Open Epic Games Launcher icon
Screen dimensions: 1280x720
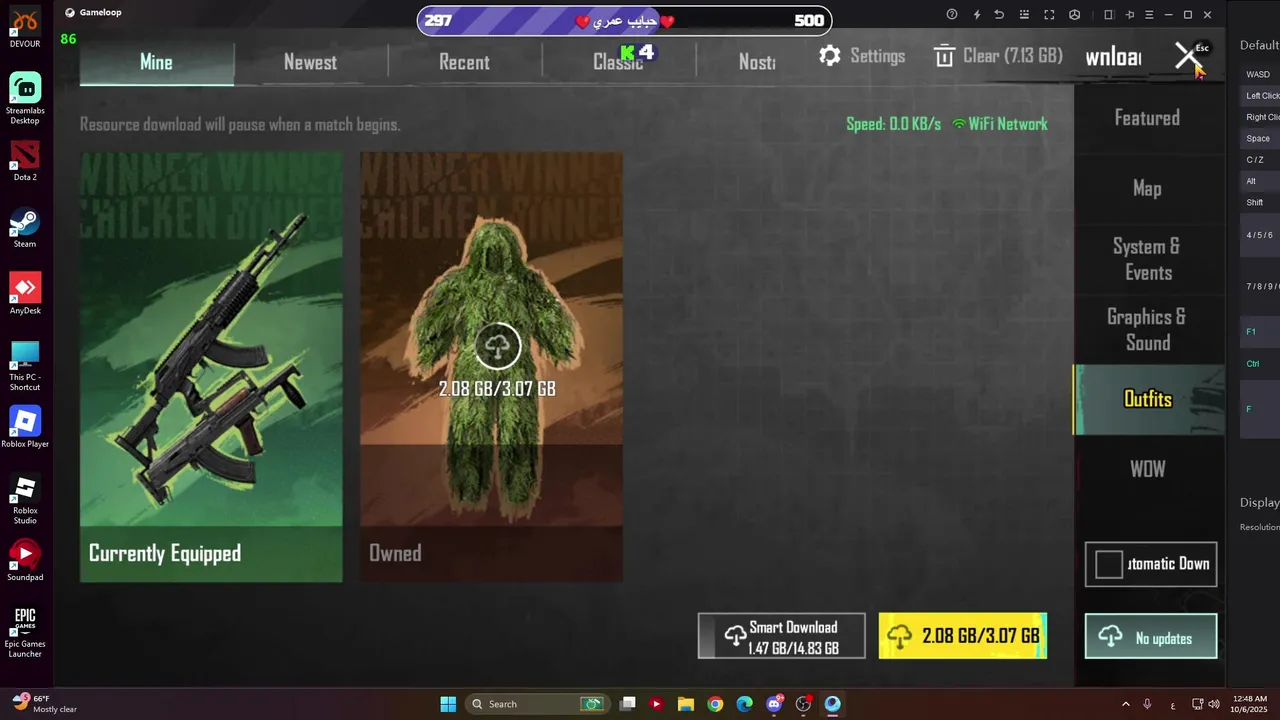coord(25,631)
